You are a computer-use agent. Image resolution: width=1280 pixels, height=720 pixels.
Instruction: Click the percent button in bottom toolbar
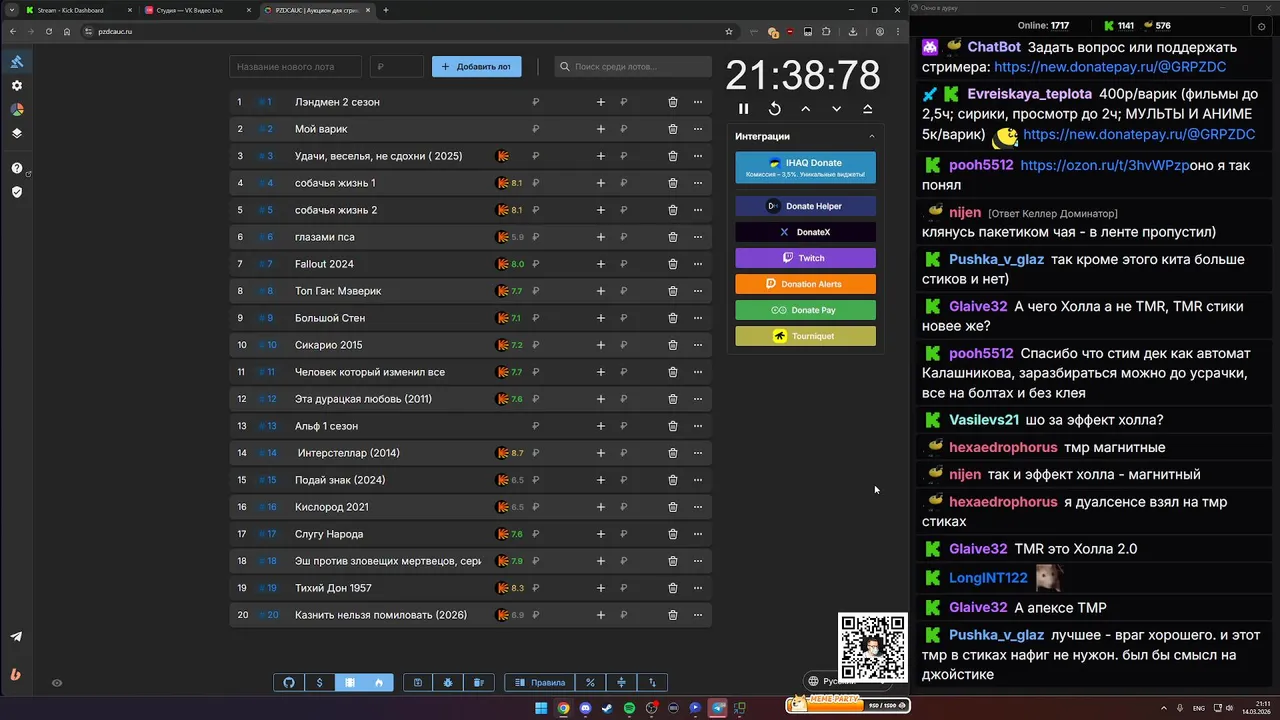coord(591,683)
